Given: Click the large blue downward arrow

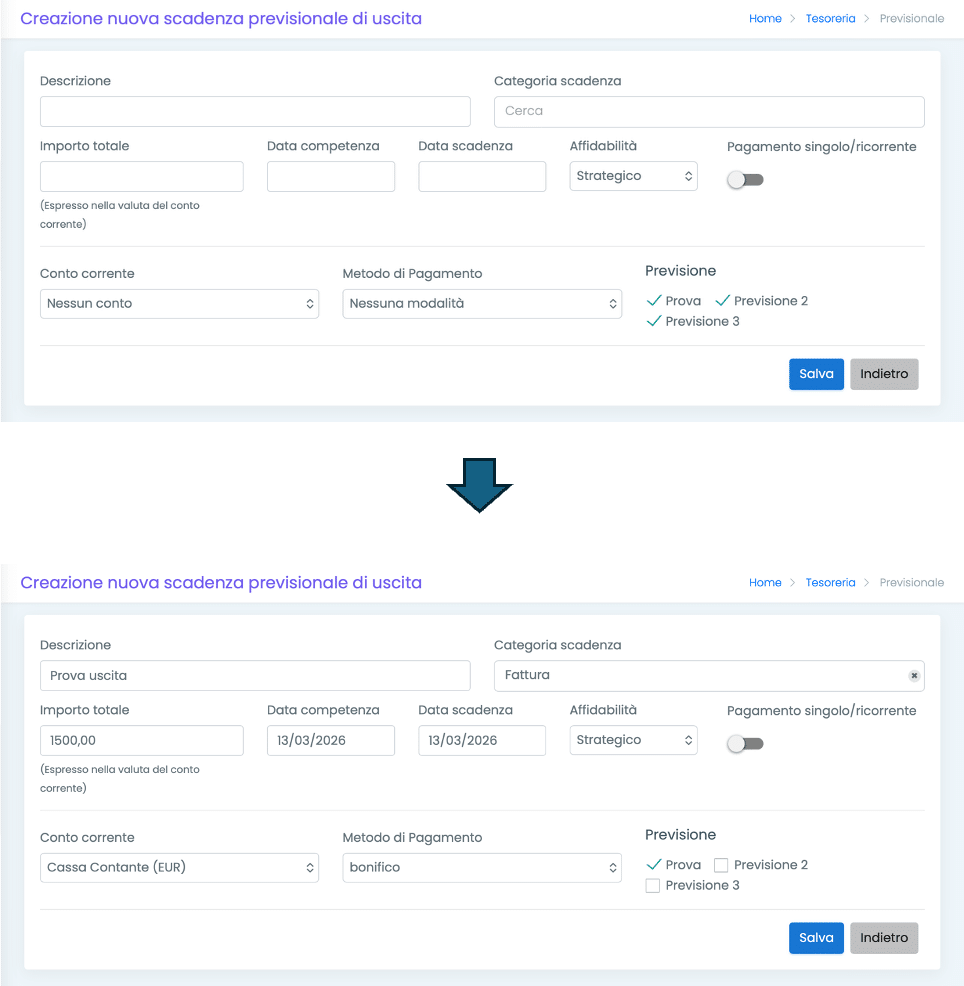Looking at the screenshot, I should pos(479,485).
